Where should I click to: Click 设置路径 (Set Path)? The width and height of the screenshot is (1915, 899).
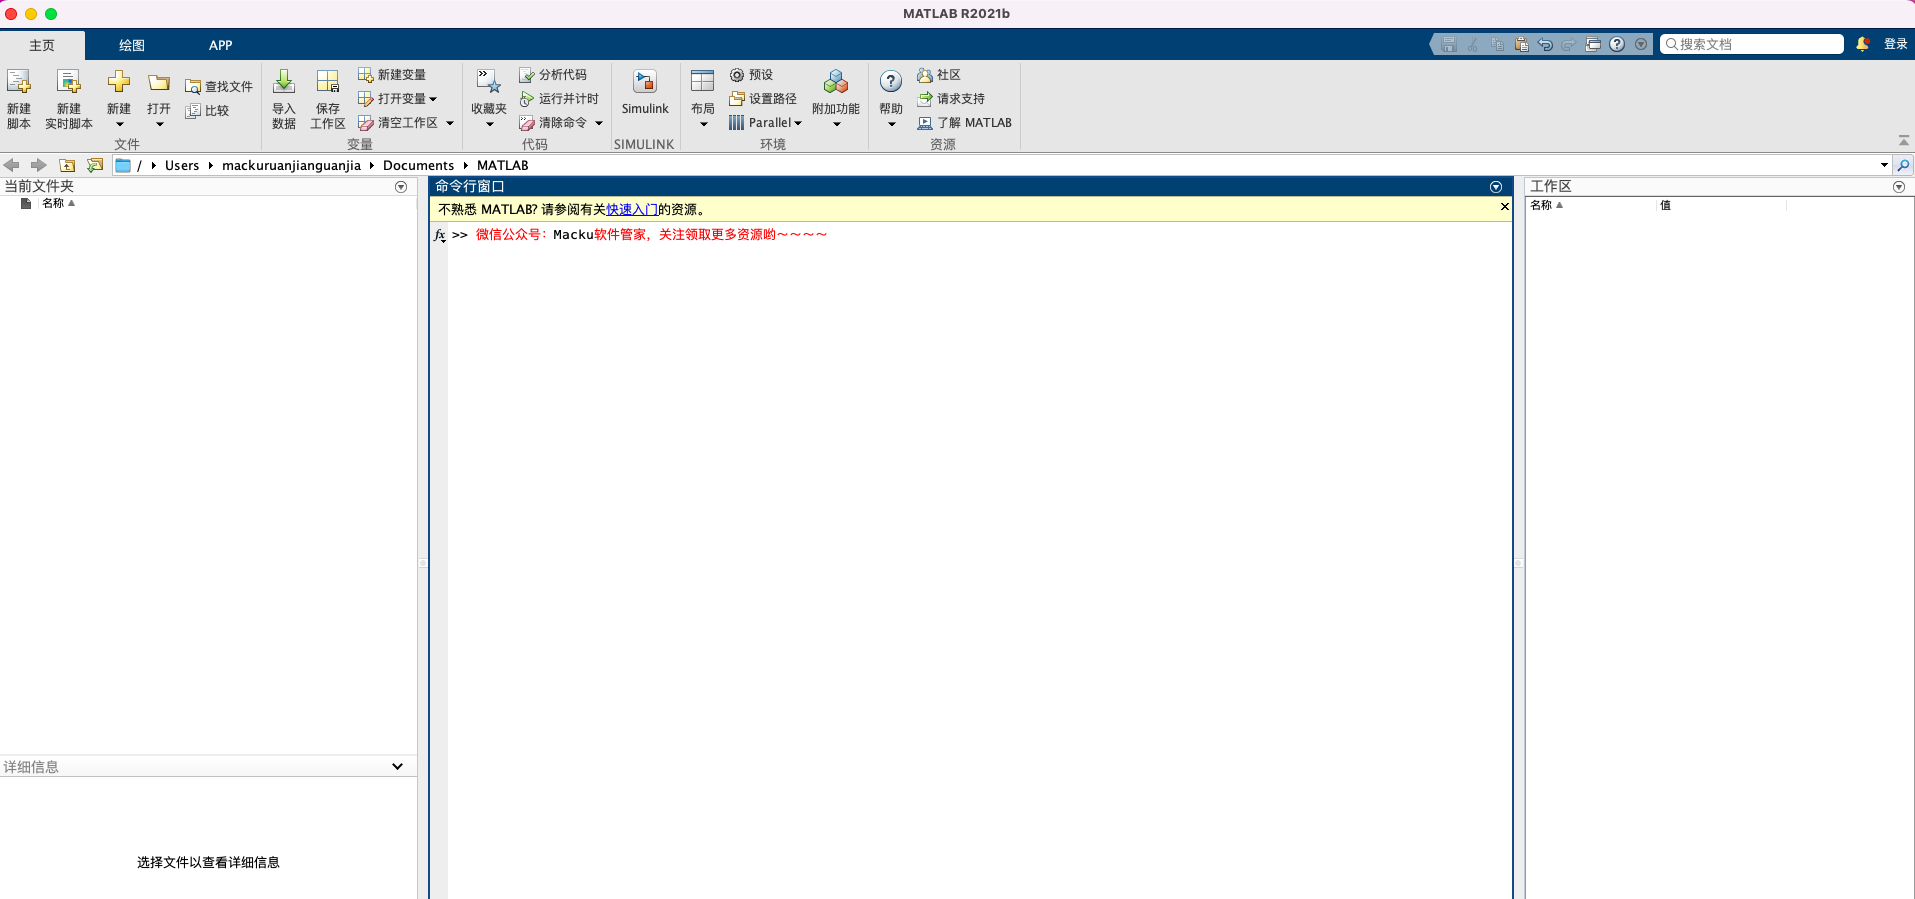point(763,99)
